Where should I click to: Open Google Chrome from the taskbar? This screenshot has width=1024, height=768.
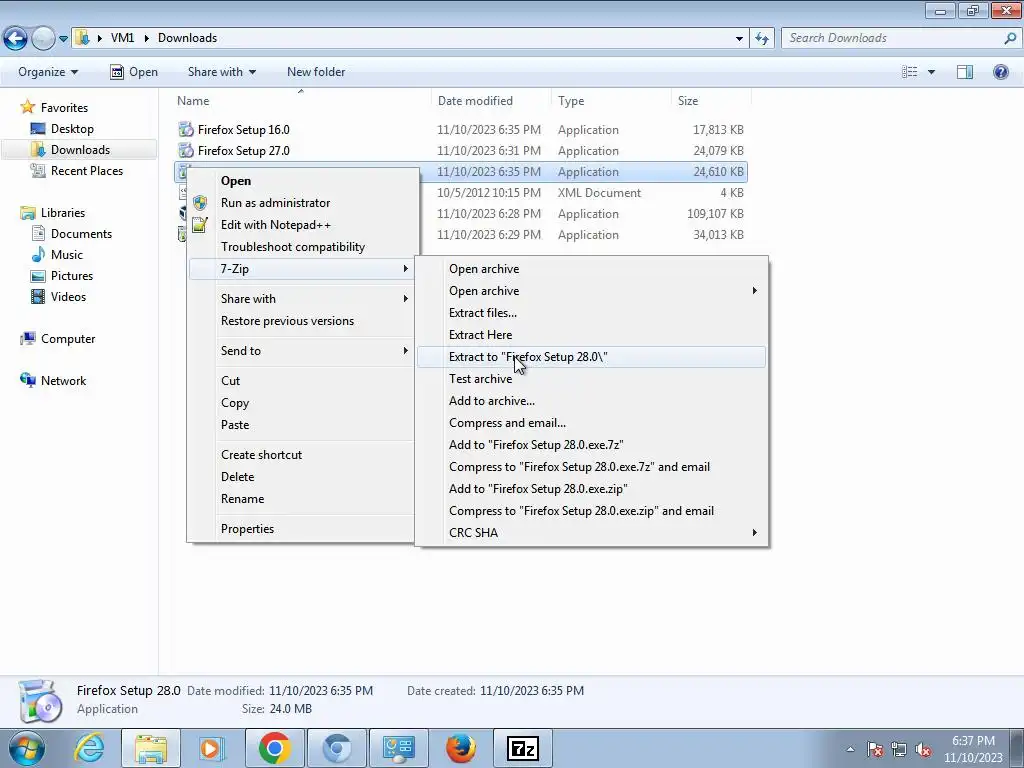click(x=274, y=748)
